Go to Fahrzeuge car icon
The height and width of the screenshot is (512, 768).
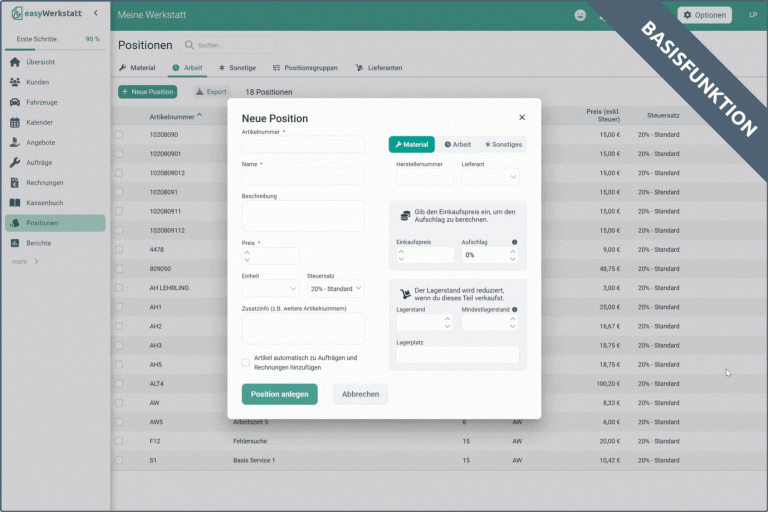tap(15, 102)
